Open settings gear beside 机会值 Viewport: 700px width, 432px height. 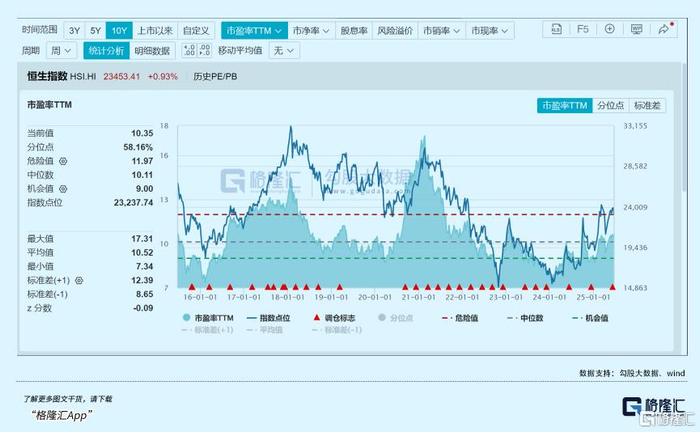pos(63,189)
